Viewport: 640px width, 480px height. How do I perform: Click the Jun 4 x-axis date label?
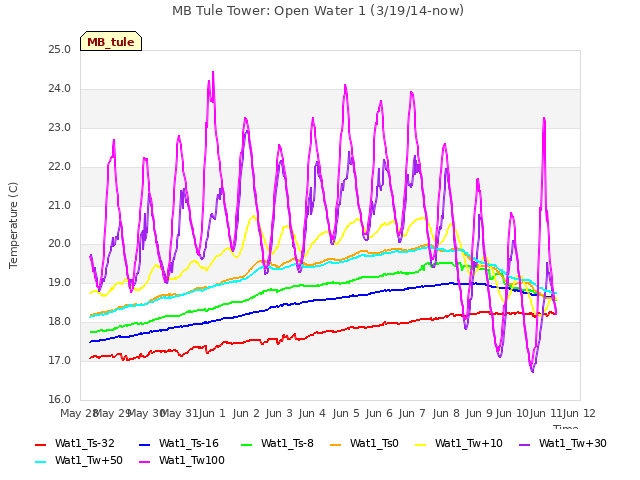[312, 413]
